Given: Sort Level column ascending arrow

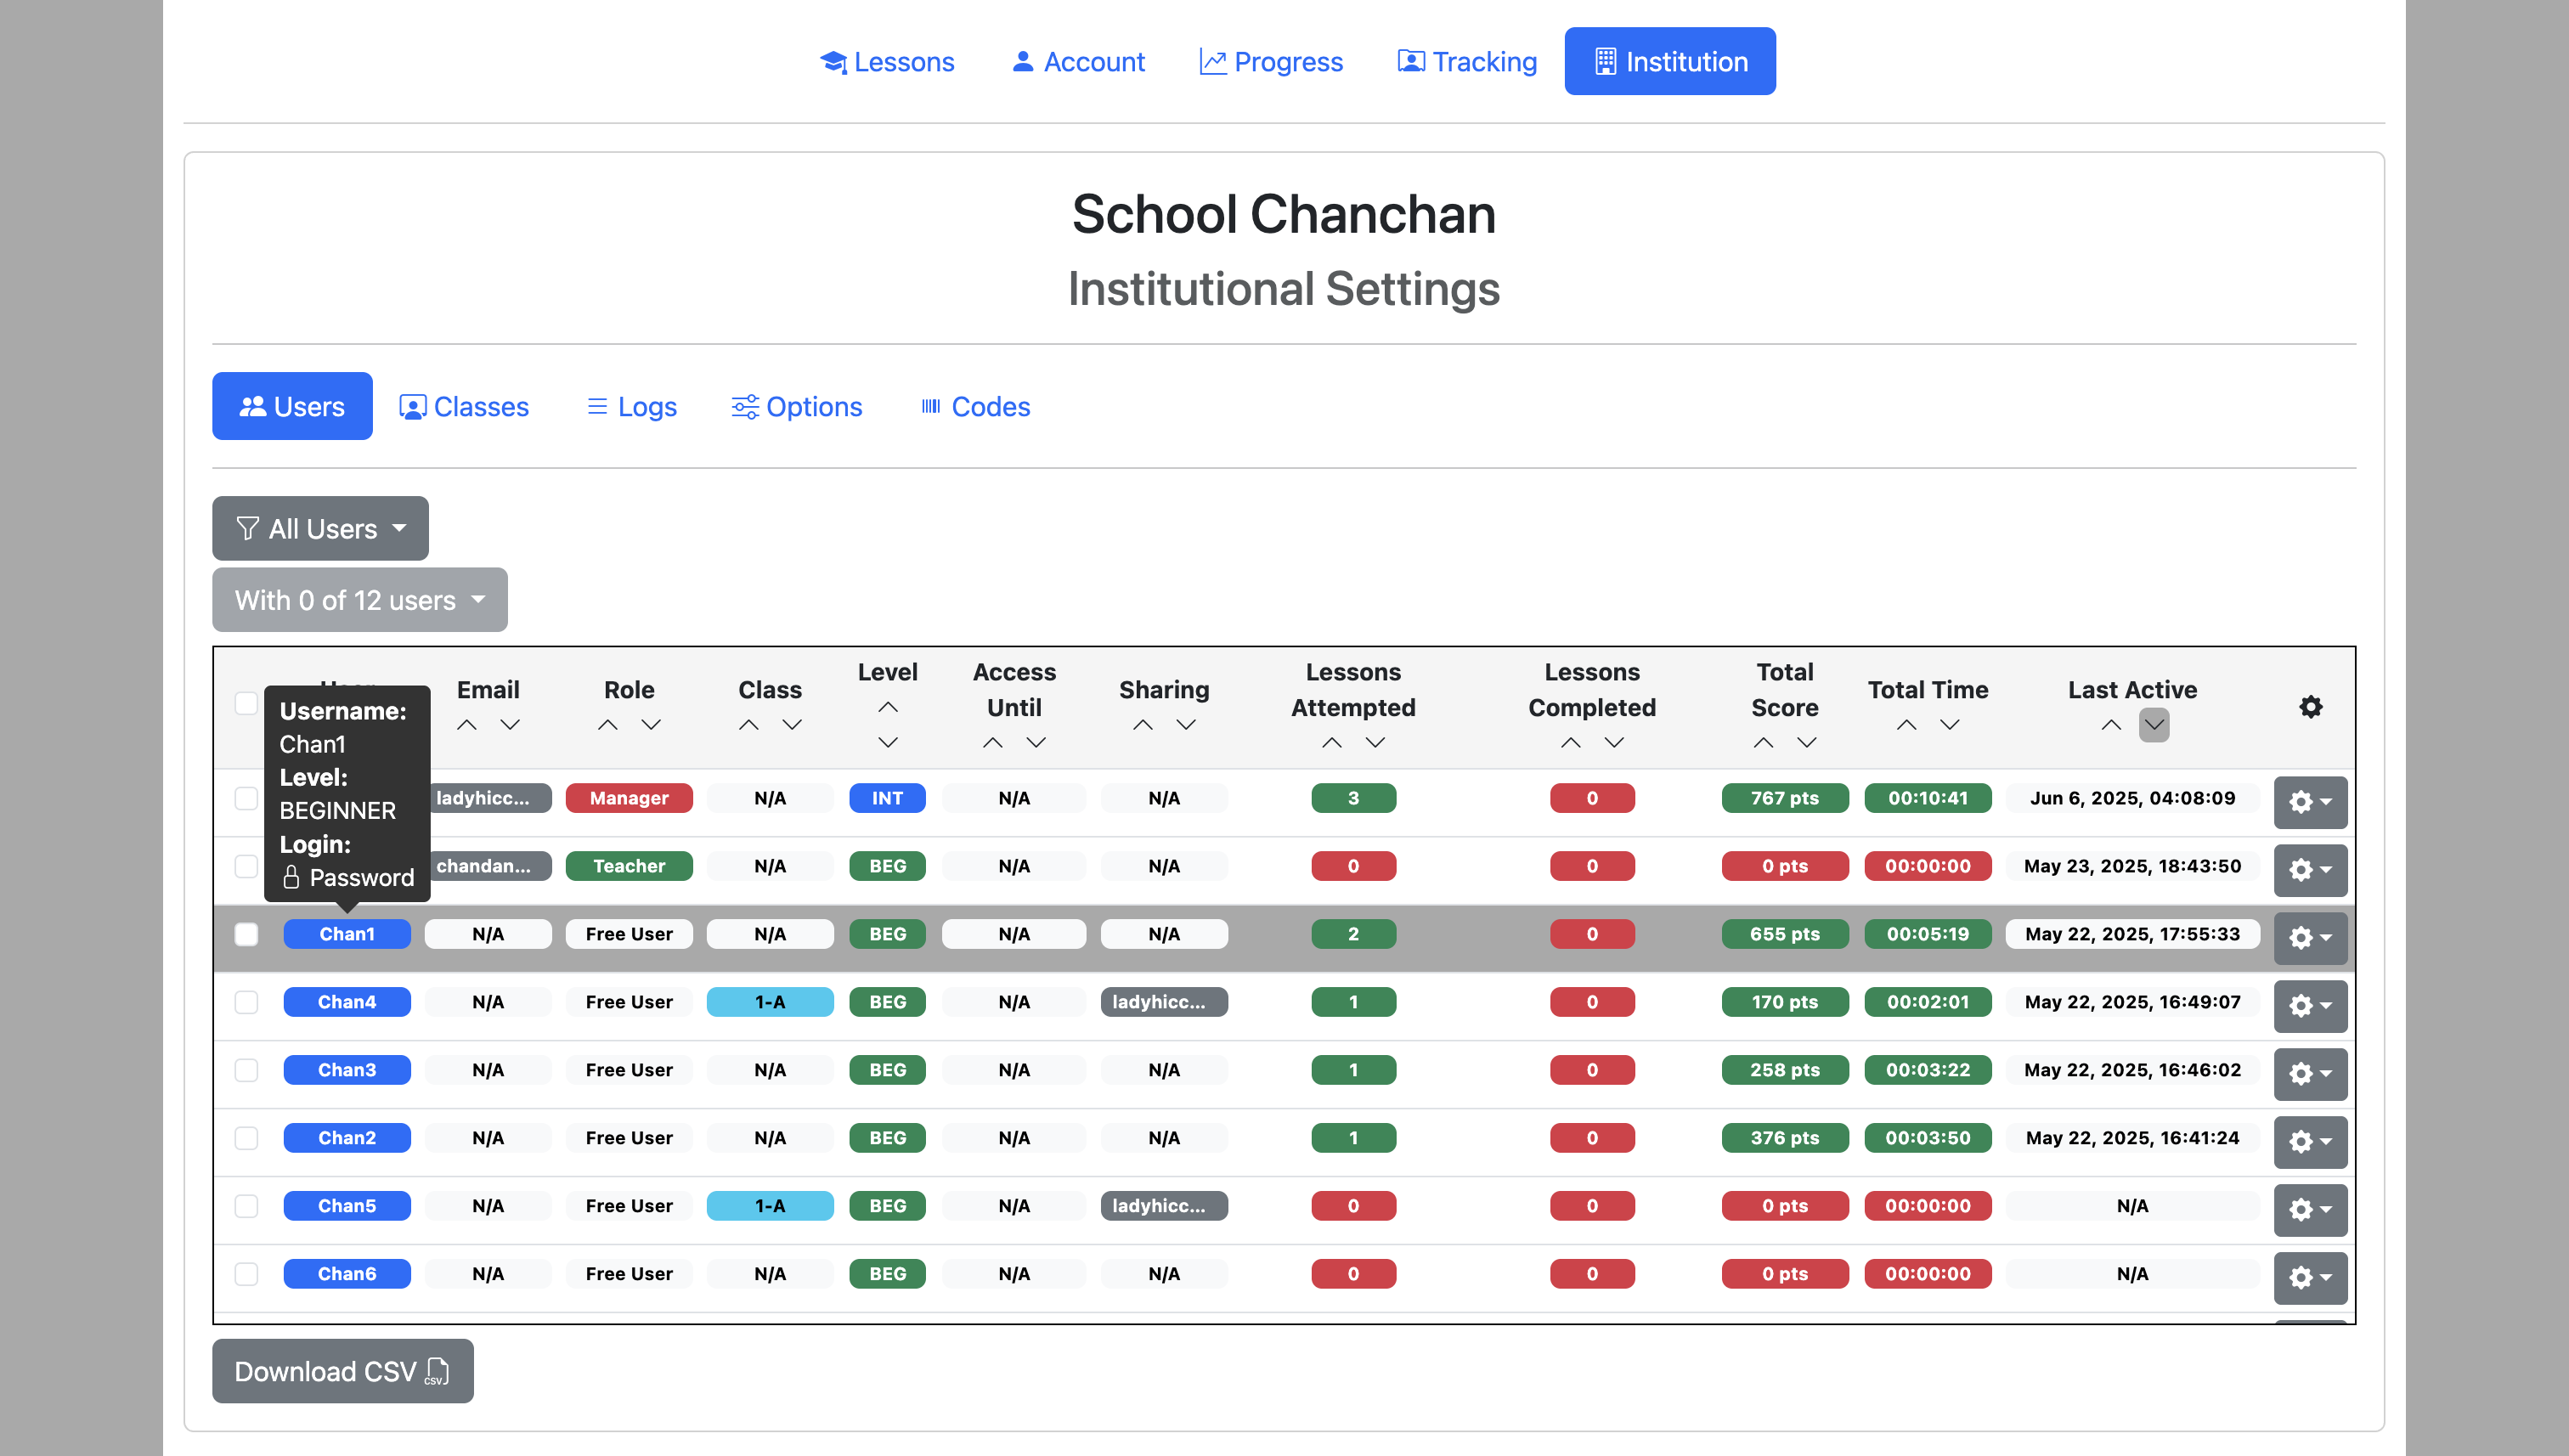Looking at the screenshot, I should click(888, 707).
